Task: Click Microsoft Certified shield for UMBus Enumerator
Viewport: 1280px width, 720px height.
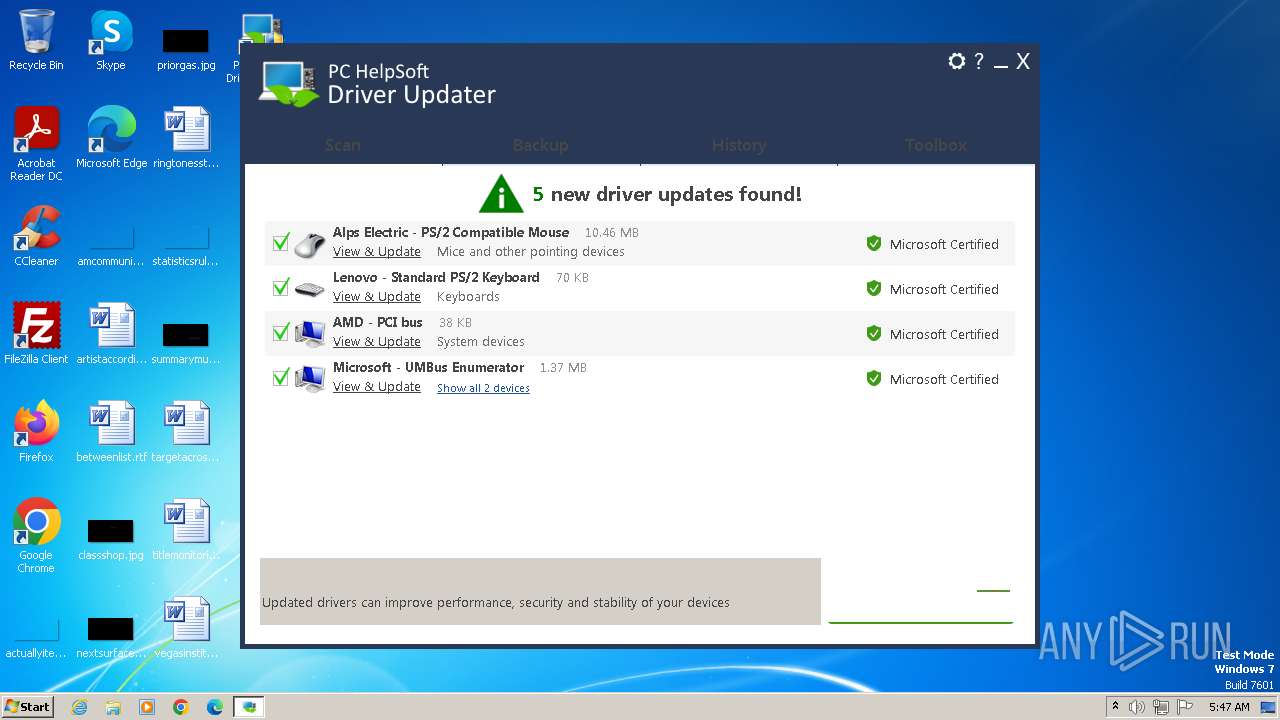Action: click(873, 379)
